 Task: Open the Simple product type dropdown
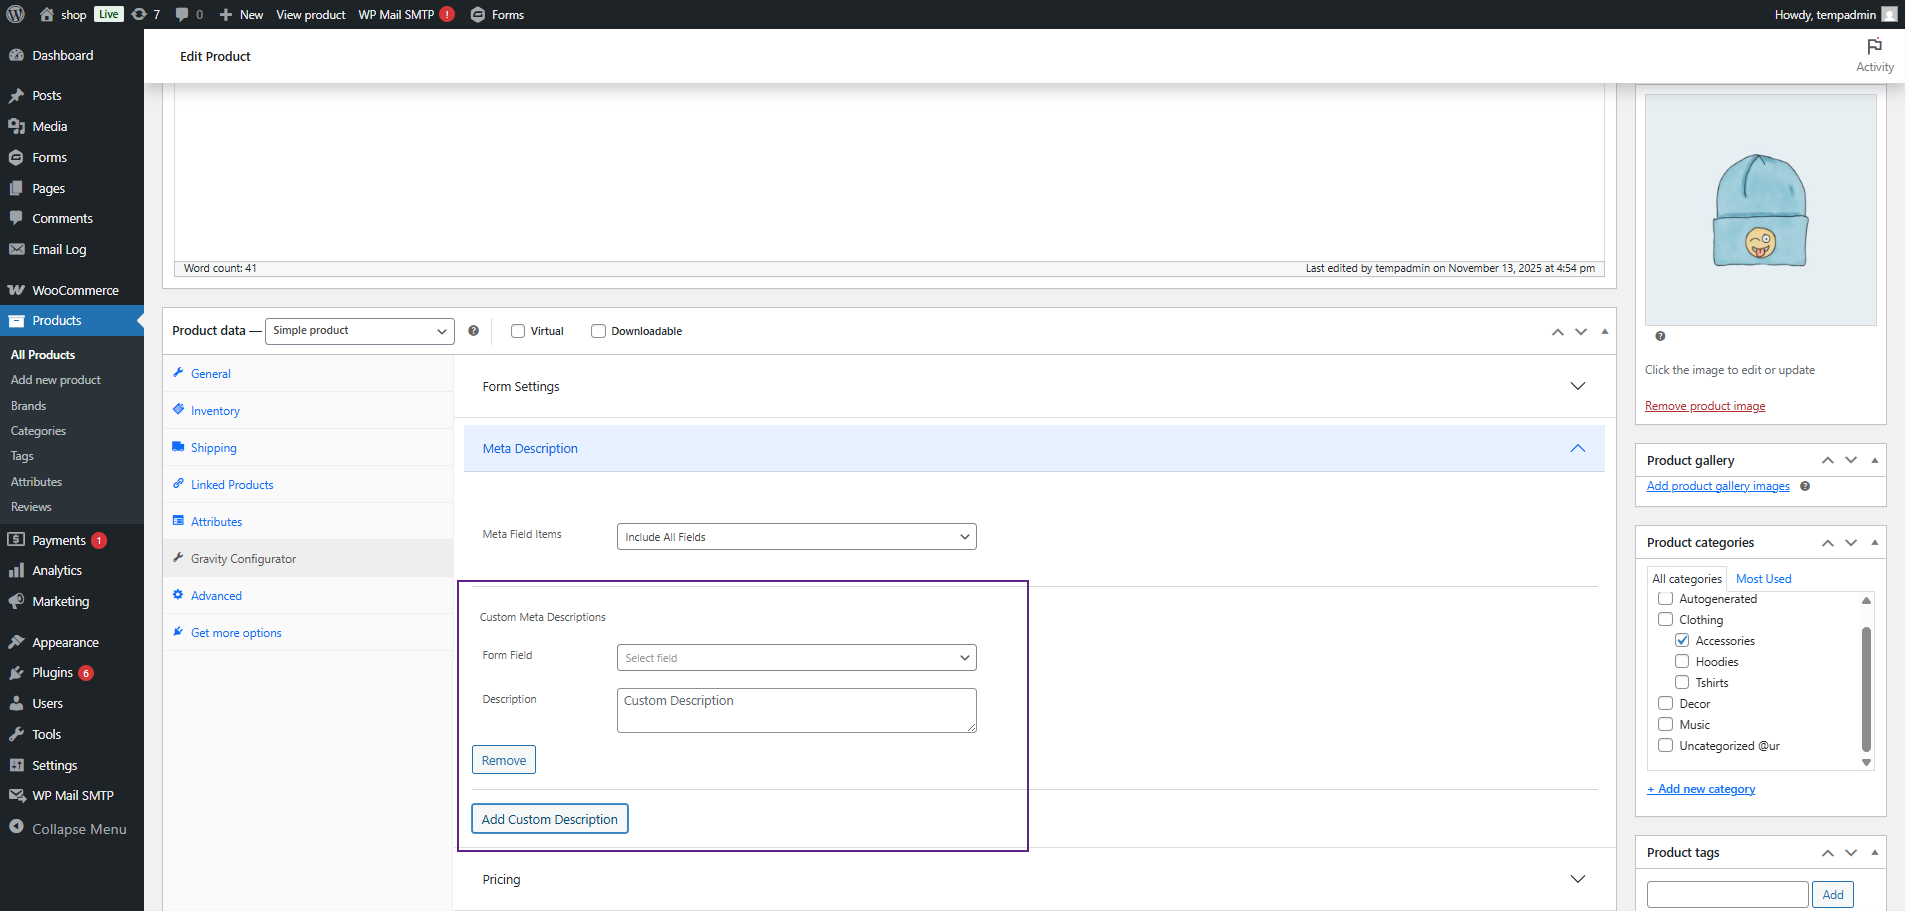359,331
